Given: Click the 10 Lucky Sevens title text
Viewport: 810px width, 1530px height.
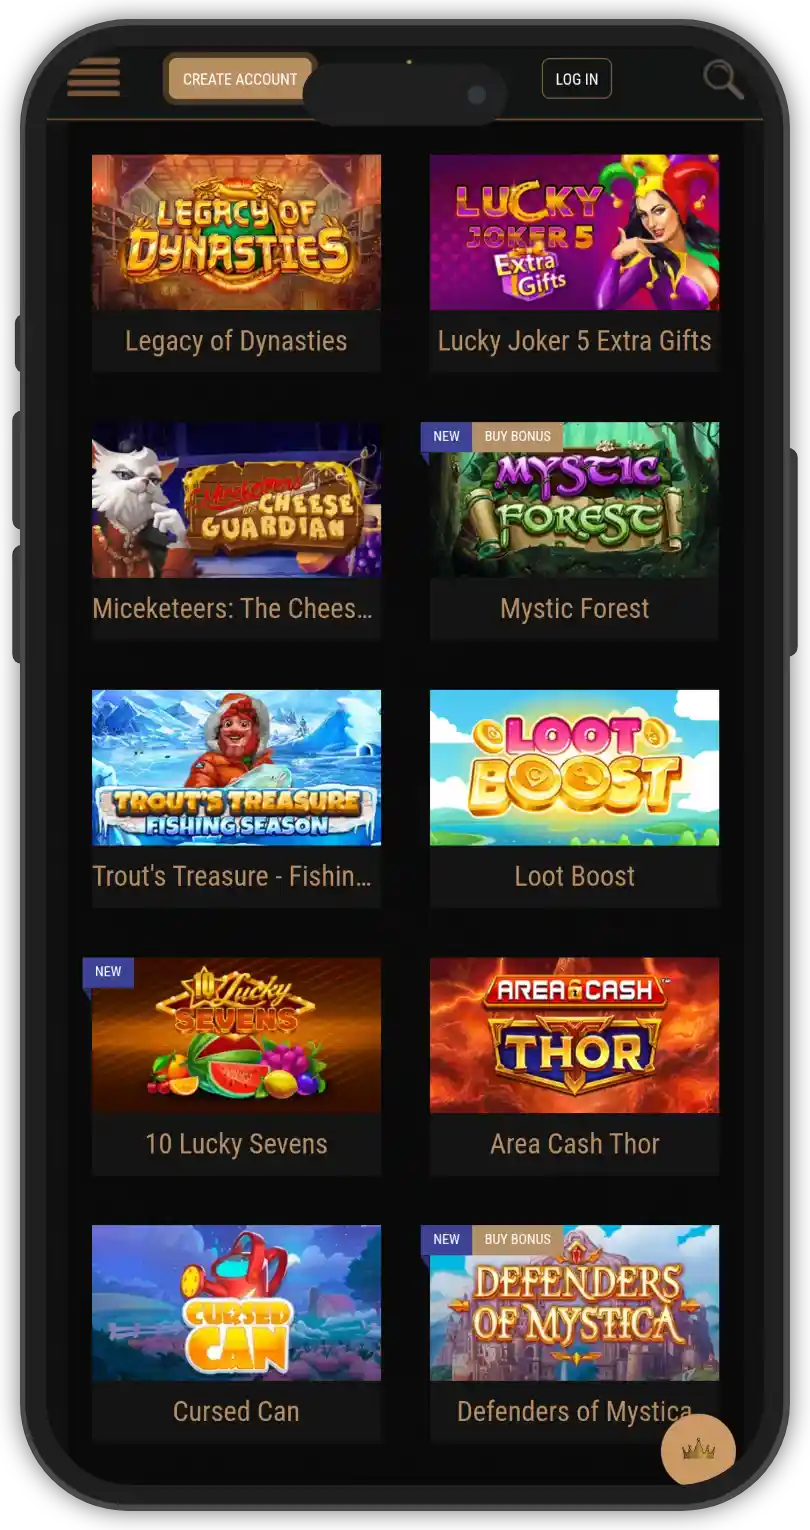Looking at the screenshot, I should [236, 1144].
